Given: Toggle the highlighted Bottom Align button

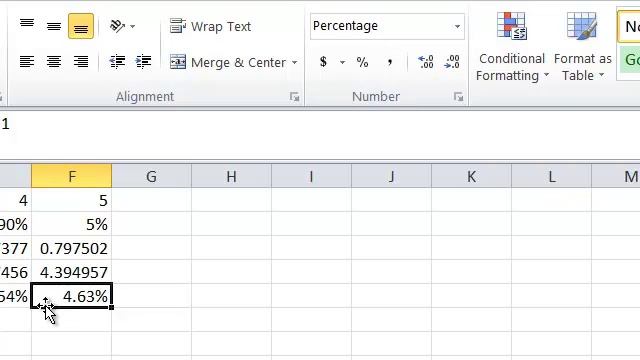Looking at the screenshot, I should pyautogui.click(x=81, y=26).
